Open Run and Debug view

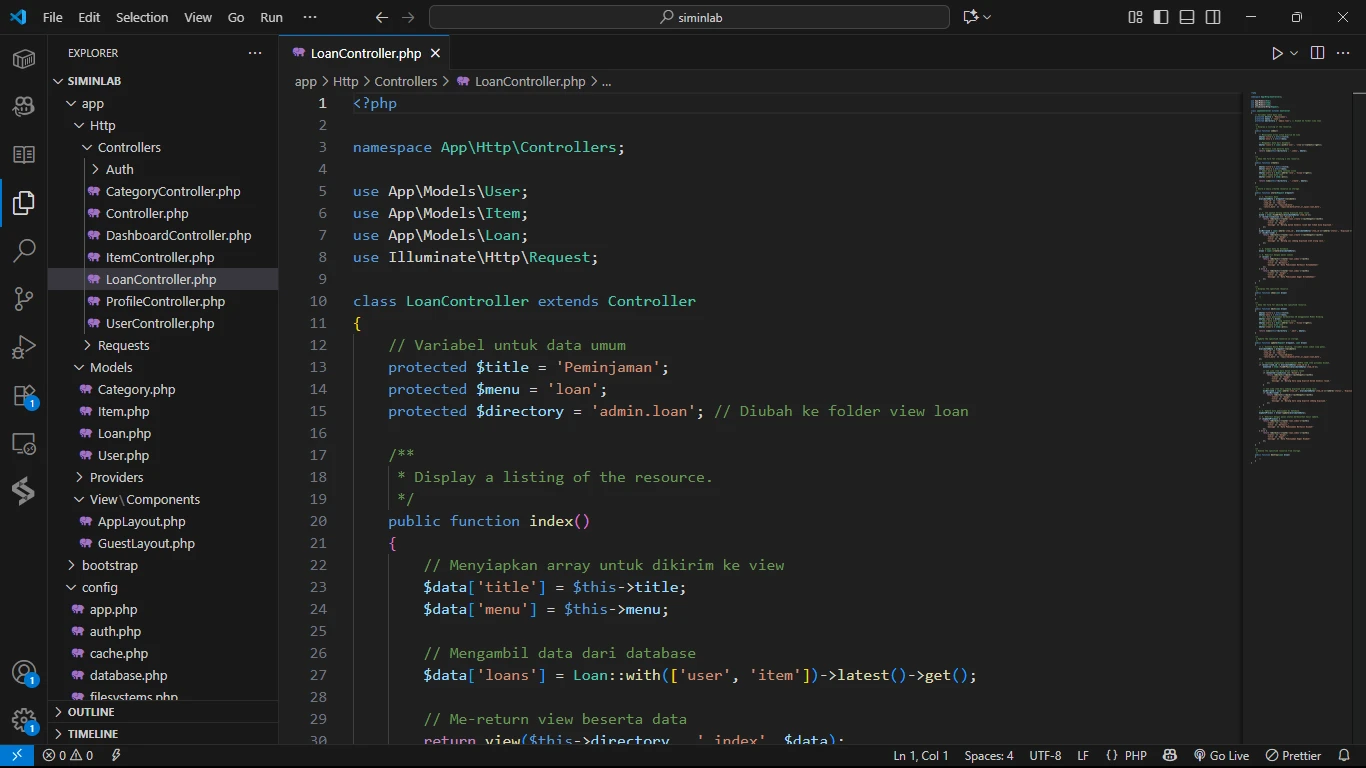point(24,347)
